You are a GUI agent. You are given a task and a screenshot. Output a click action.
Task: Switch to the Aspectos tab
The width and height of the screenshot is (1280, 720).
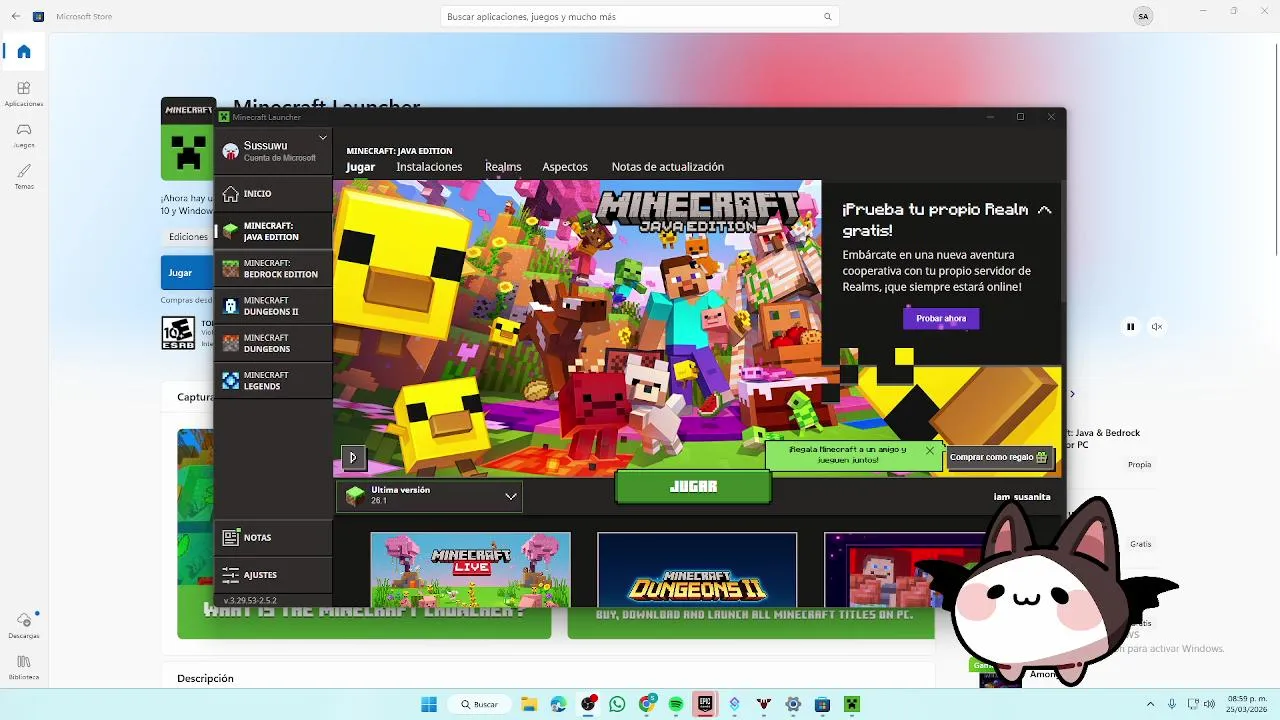coord(565,167)
